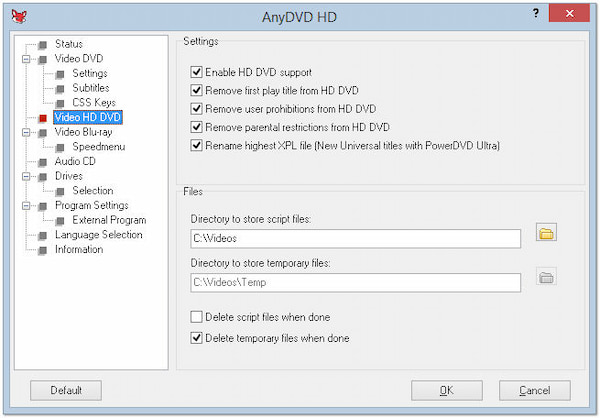Click the temporary files directory field

tap(355, 282)
